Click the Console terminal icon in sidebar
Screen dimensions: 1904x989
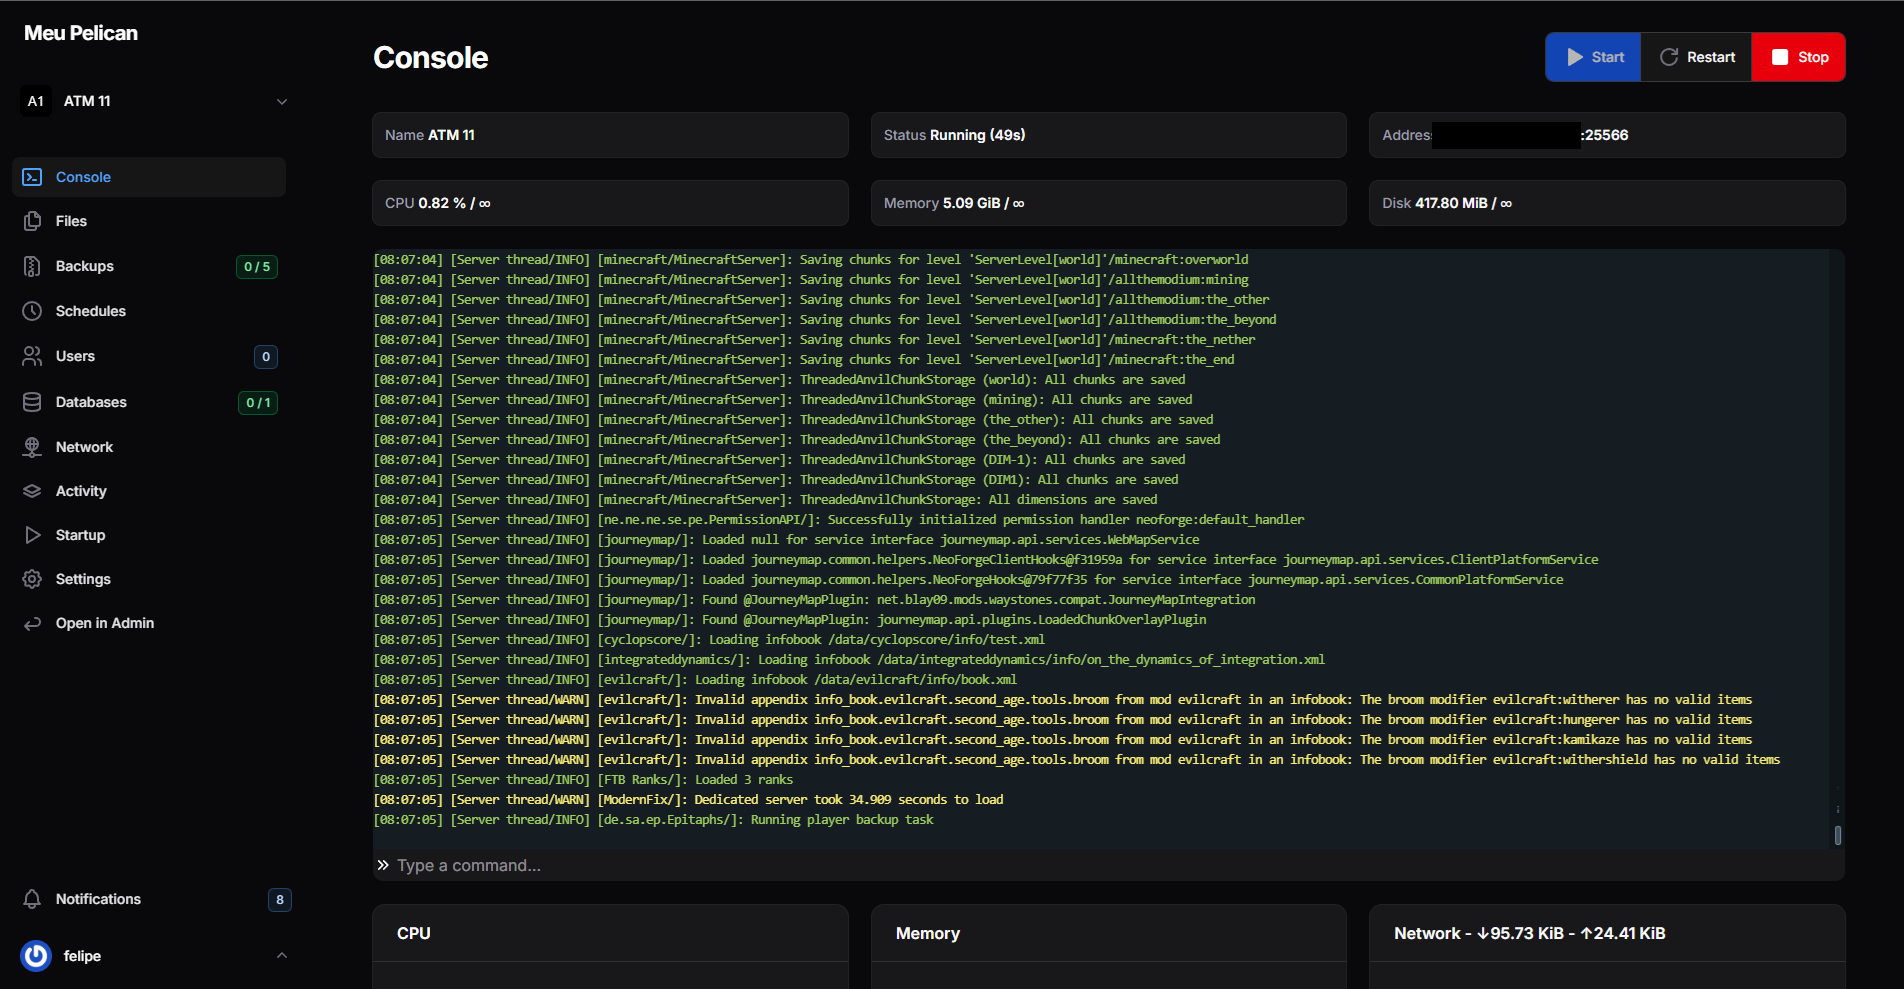tap(32, 177)
